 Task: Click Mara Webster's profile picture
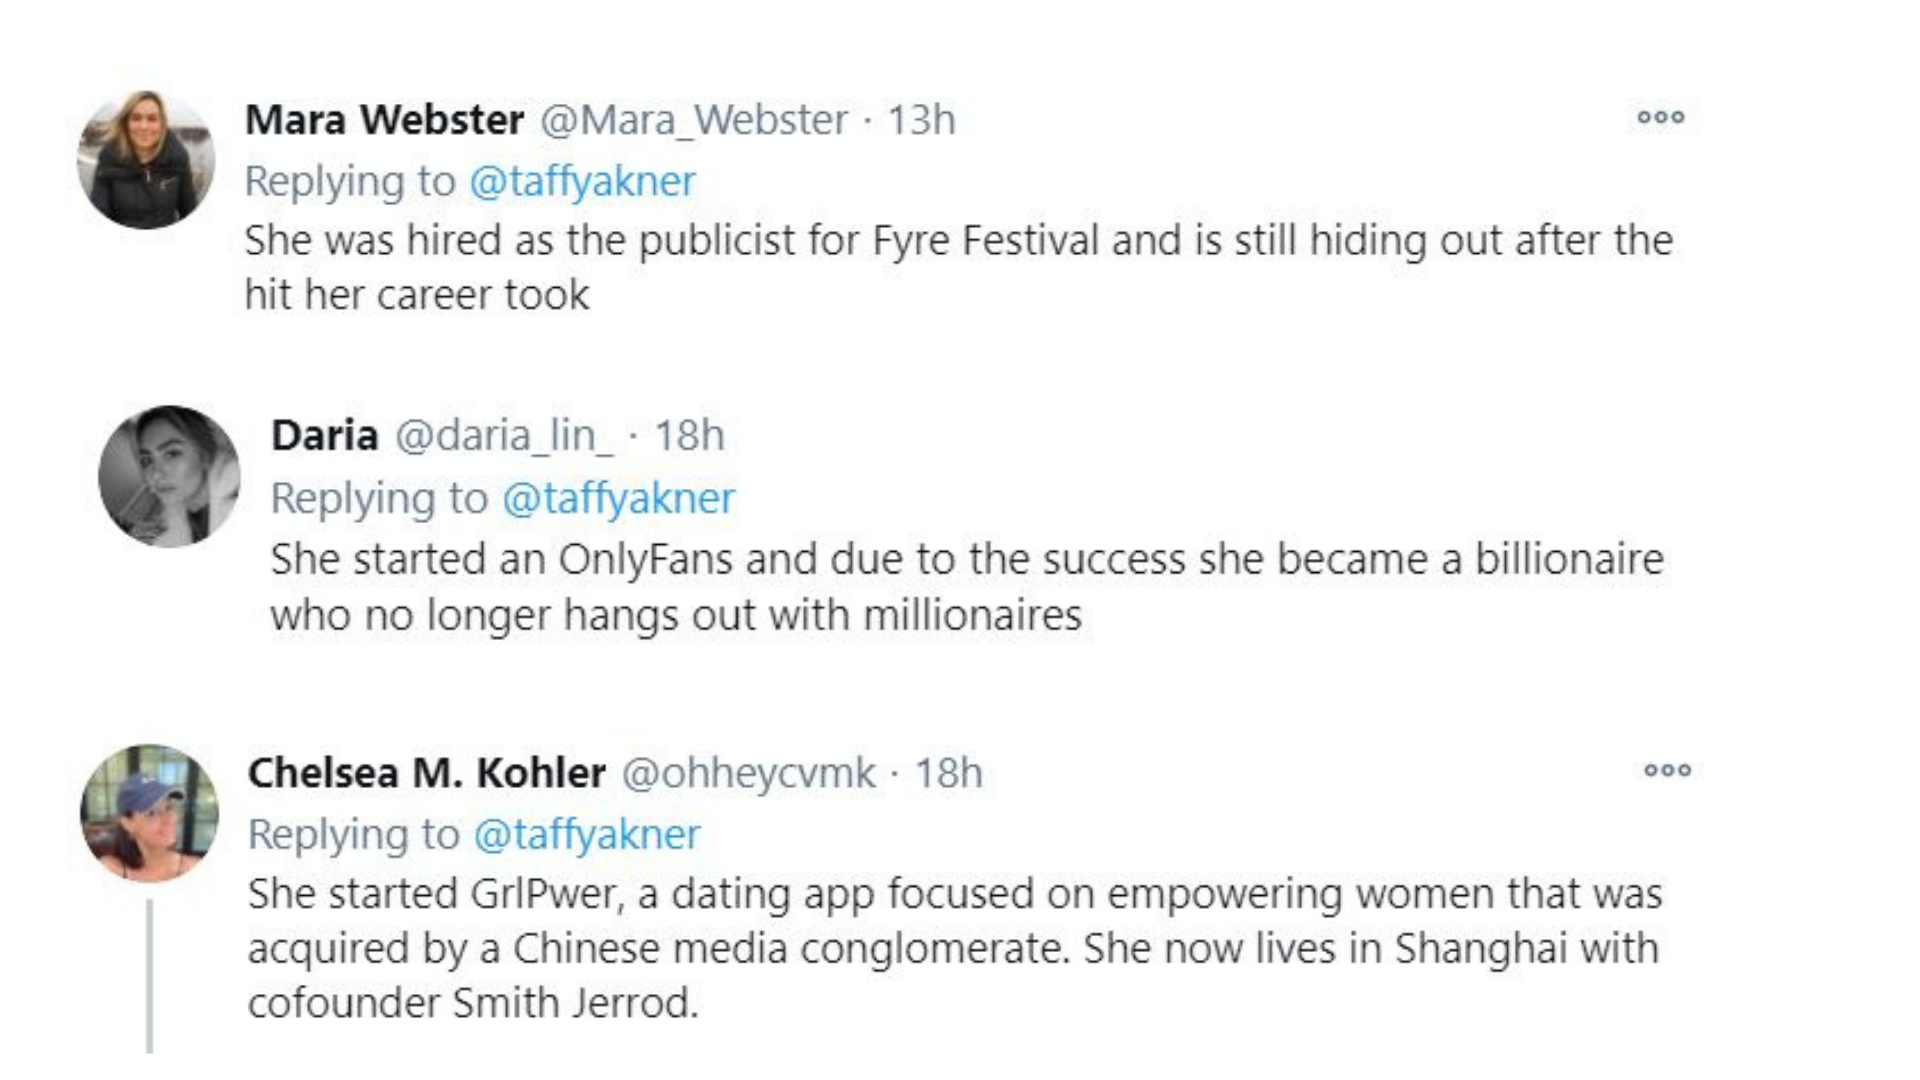point(146,160)
